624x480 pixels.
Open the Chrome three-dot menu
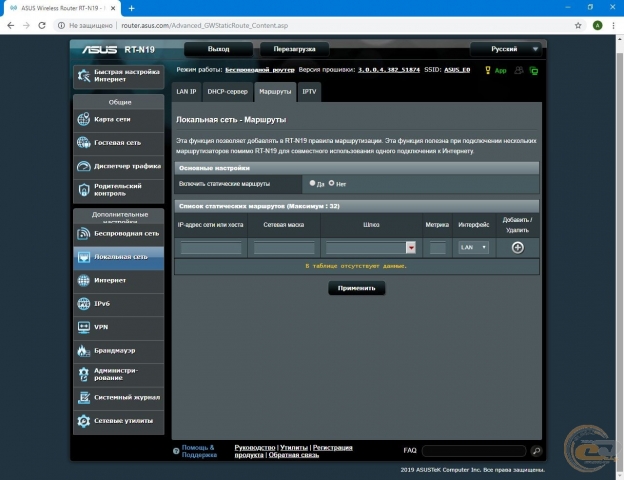coord(613,25)
